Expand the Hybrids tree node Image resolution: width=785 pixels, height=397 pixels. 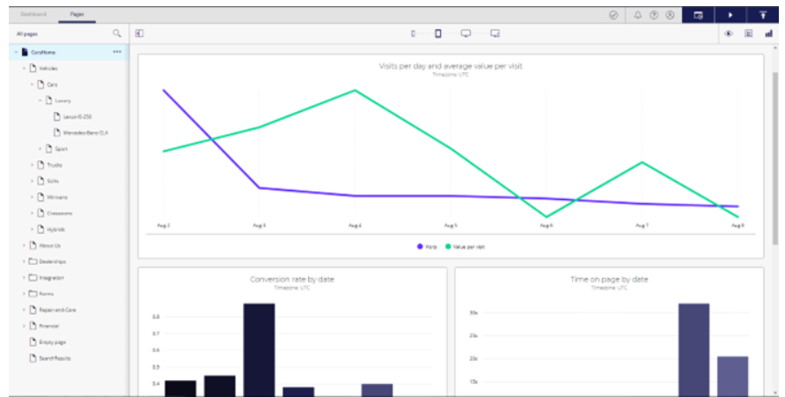(x=32, y=229)
